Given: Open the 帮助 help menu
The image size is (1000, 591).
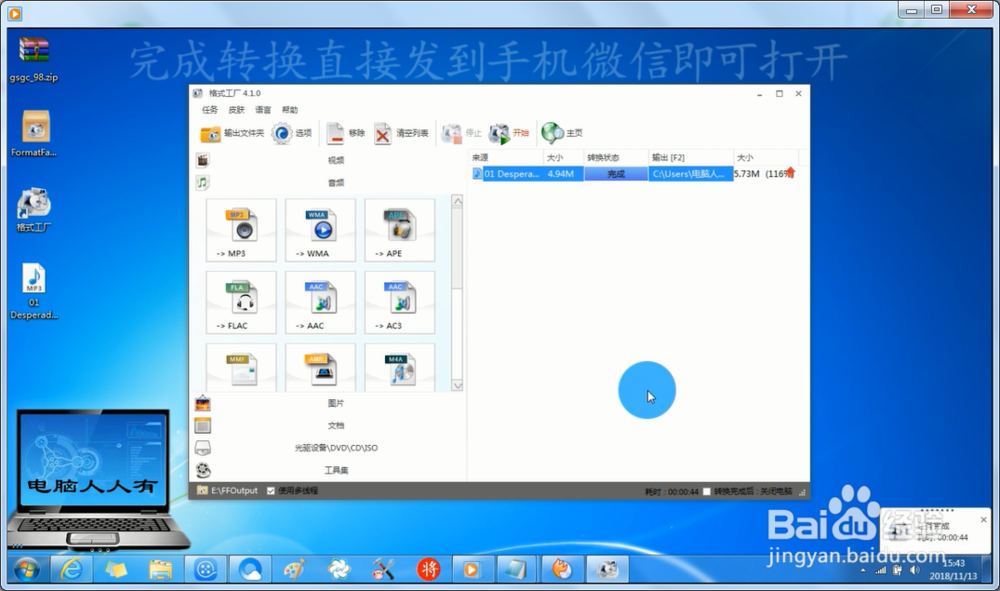Looking at the screenshot, I should (290, 110).
